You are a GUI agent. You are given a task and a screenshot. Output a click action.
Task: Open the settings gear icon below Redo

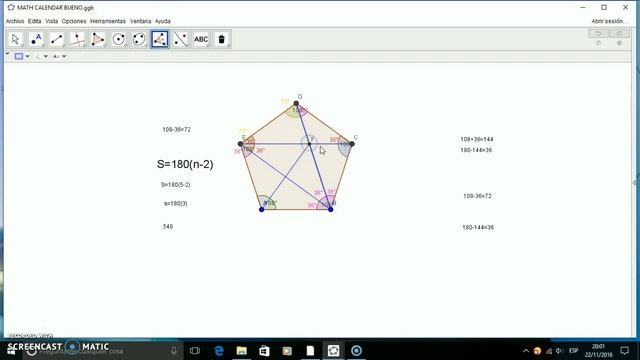[619, 43]
